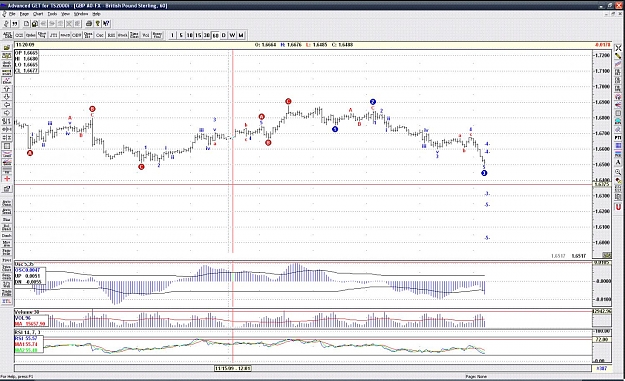This screenshot has width=625, height=381.
Task: Click the red magnet U icon
Action: [x=618, y=207]
